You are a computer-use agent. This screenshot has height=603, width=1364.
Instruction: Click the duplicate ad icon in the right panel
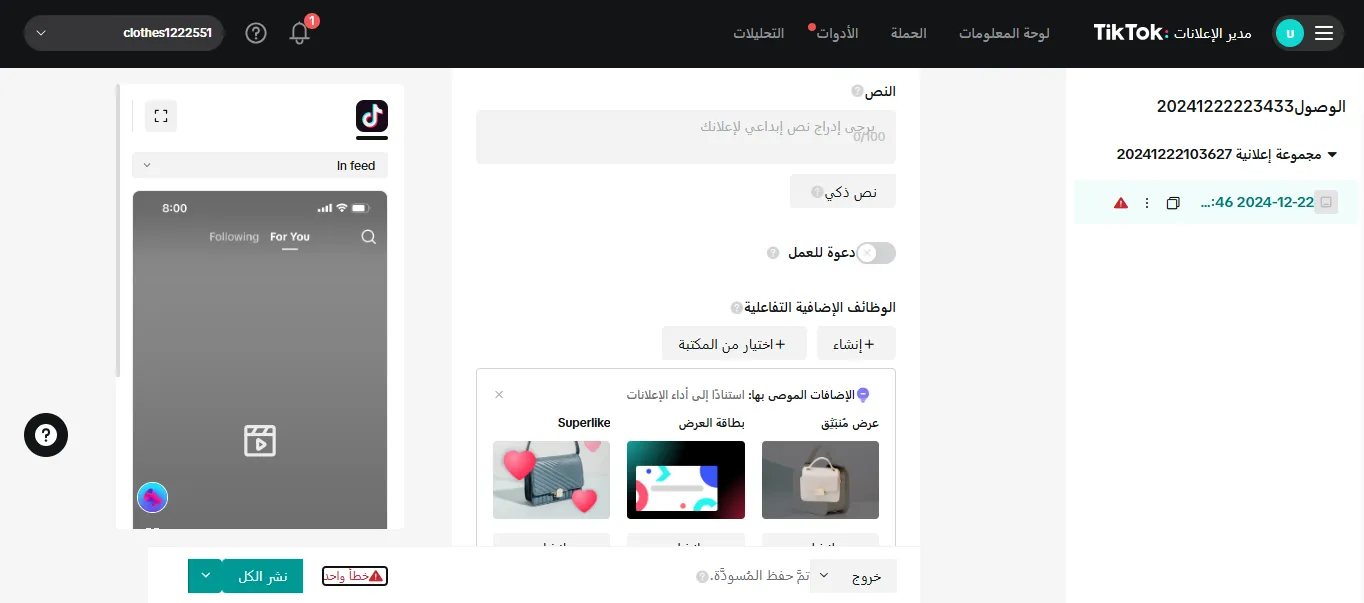(1172, 202)
